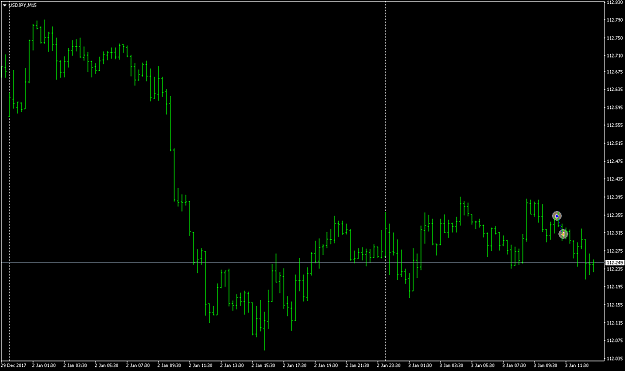Click the current price label 112.249
This screenshot has width=625, height=371.
point(615,263)
